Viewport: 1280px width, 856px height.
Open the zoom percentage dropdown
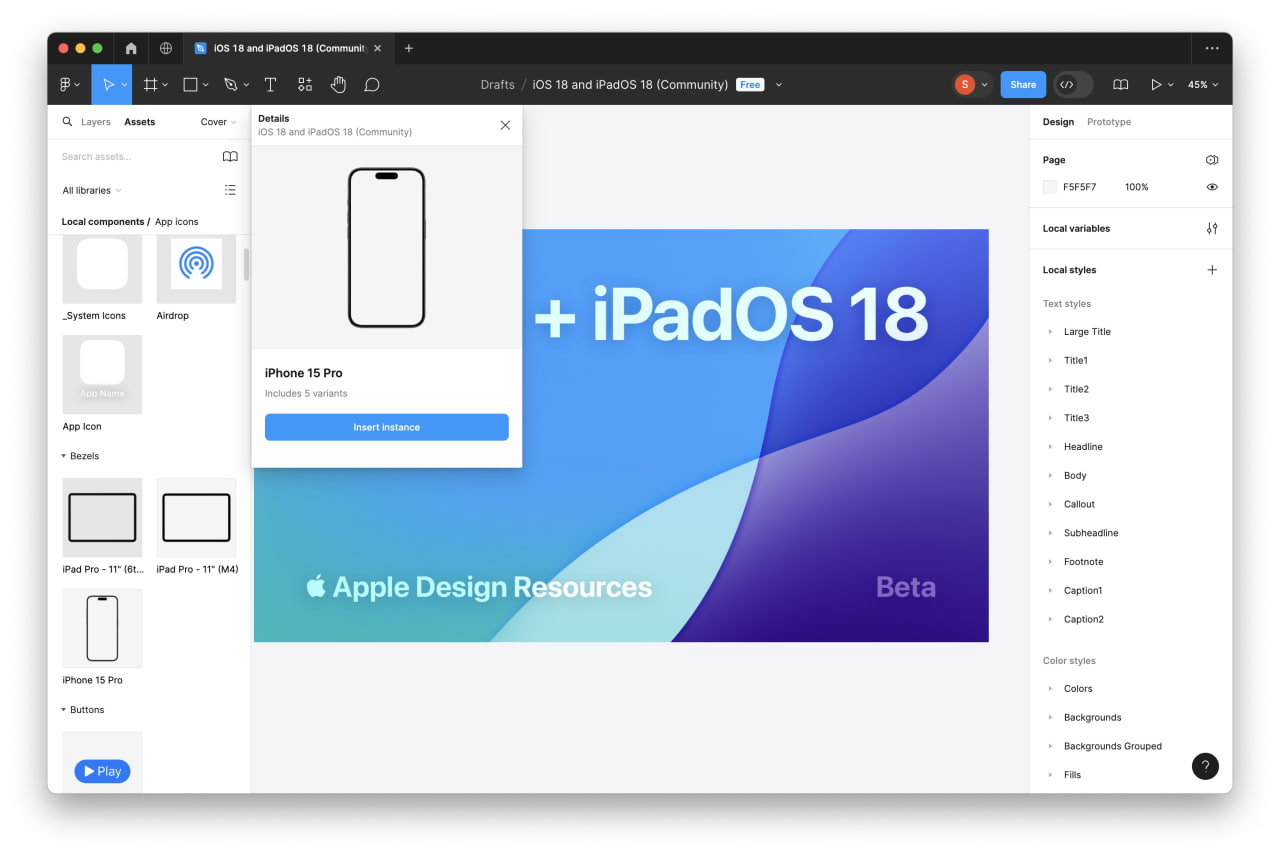point(1203,85)
